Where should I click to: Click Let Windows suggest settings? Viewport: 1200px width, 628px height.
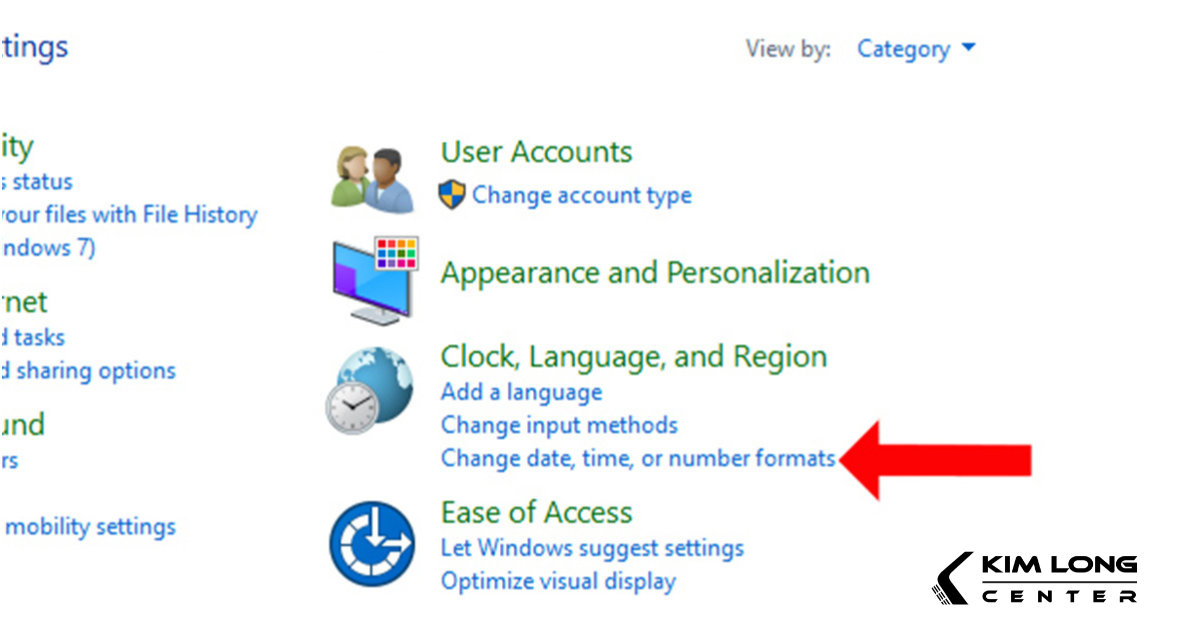pyautogui.click(x=592, y=548)
